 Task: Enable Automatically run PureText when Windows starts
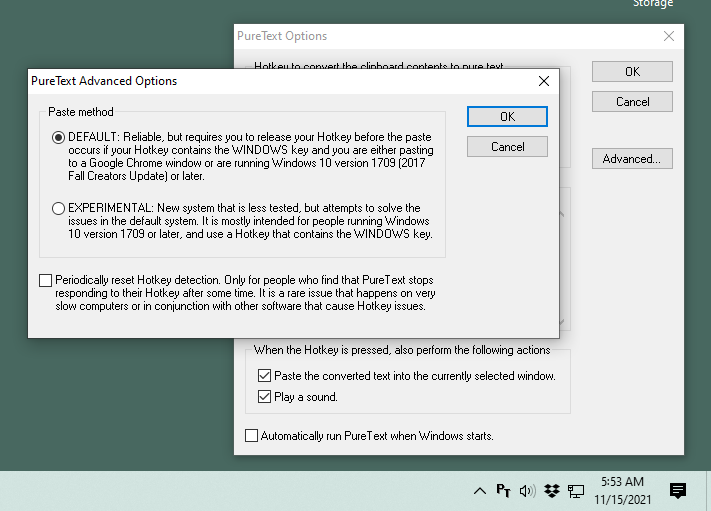click(251, 436)
